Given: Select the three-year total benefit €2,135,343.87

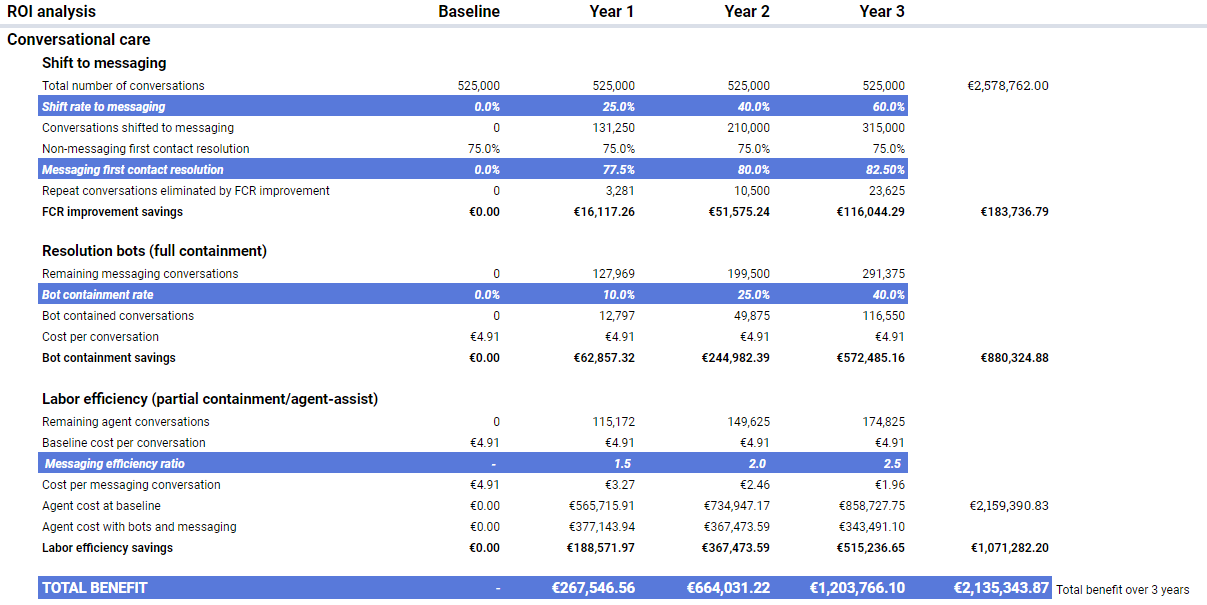Looking at the screenshot, I should [x=1001, y=588].
